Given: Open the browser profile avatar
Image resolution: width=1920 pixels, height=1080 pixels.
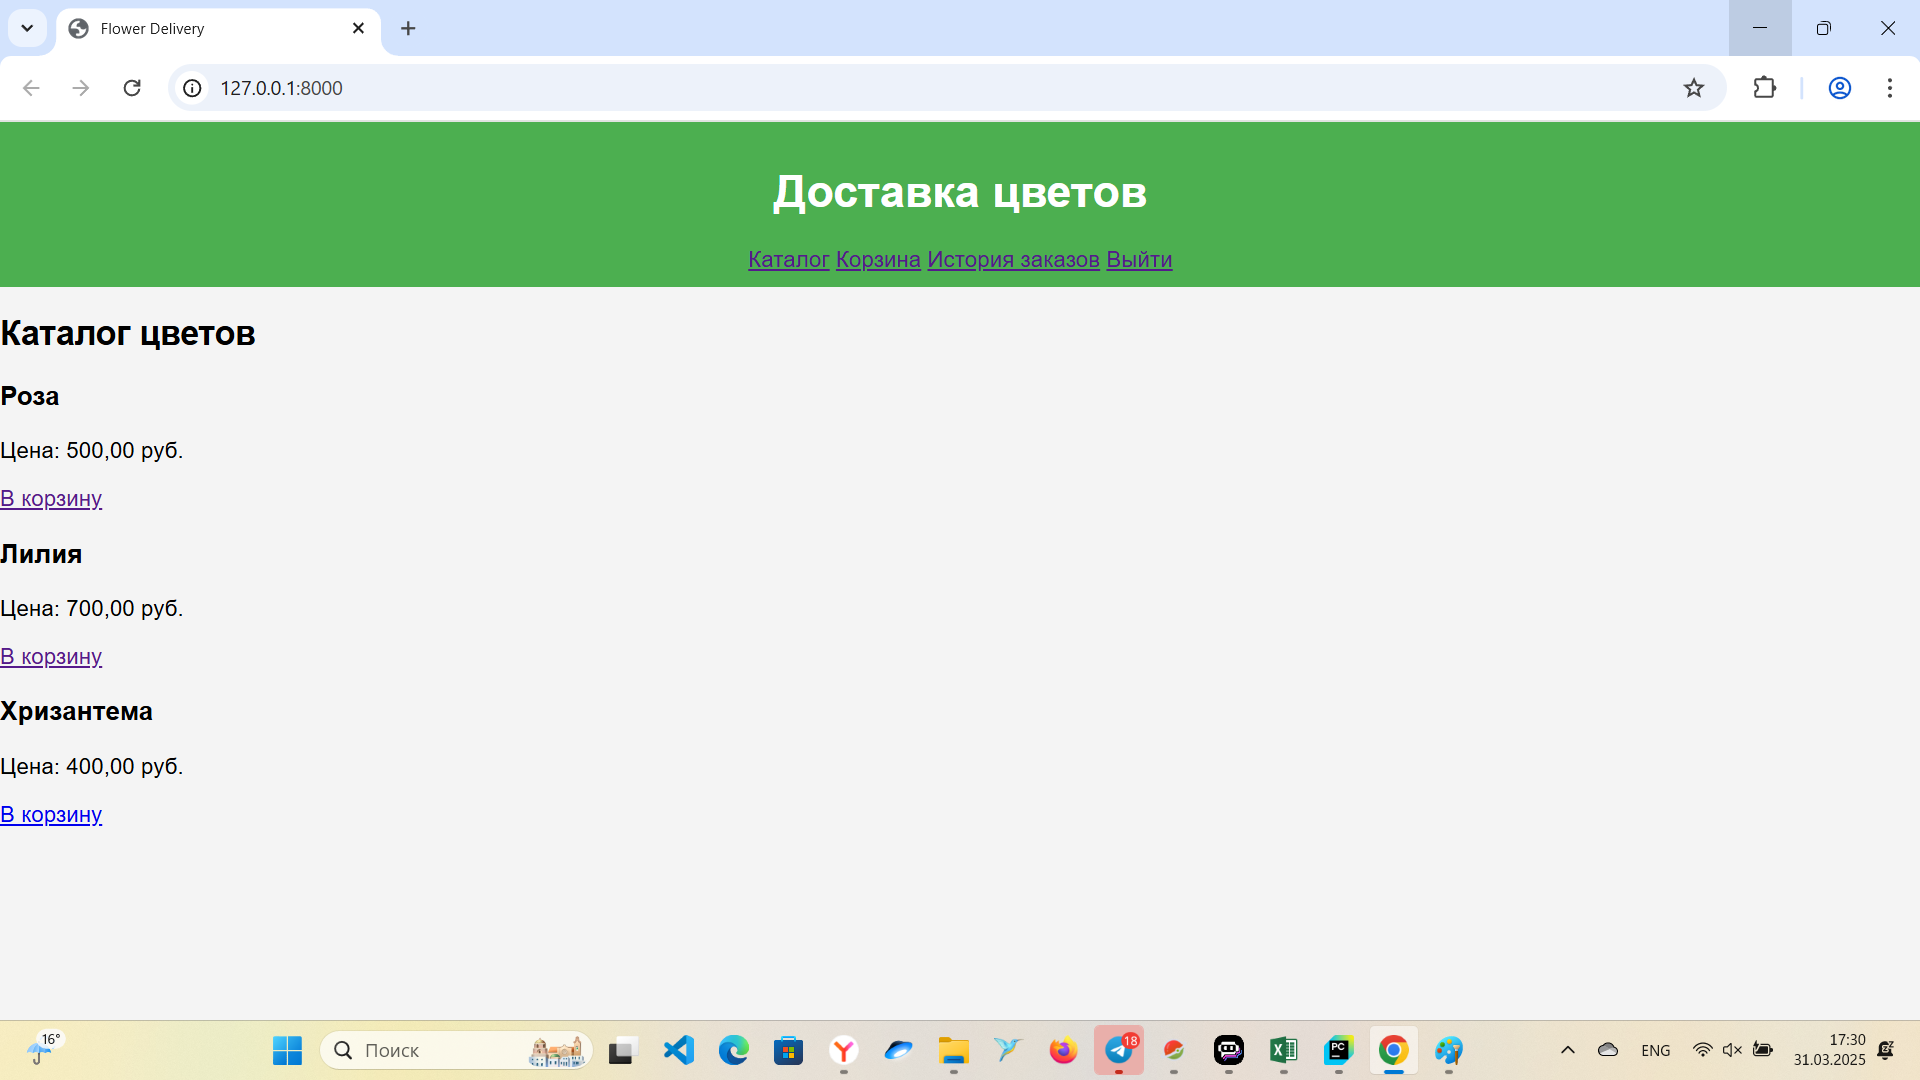Looking at the screenshot, I should (1840, 88).
